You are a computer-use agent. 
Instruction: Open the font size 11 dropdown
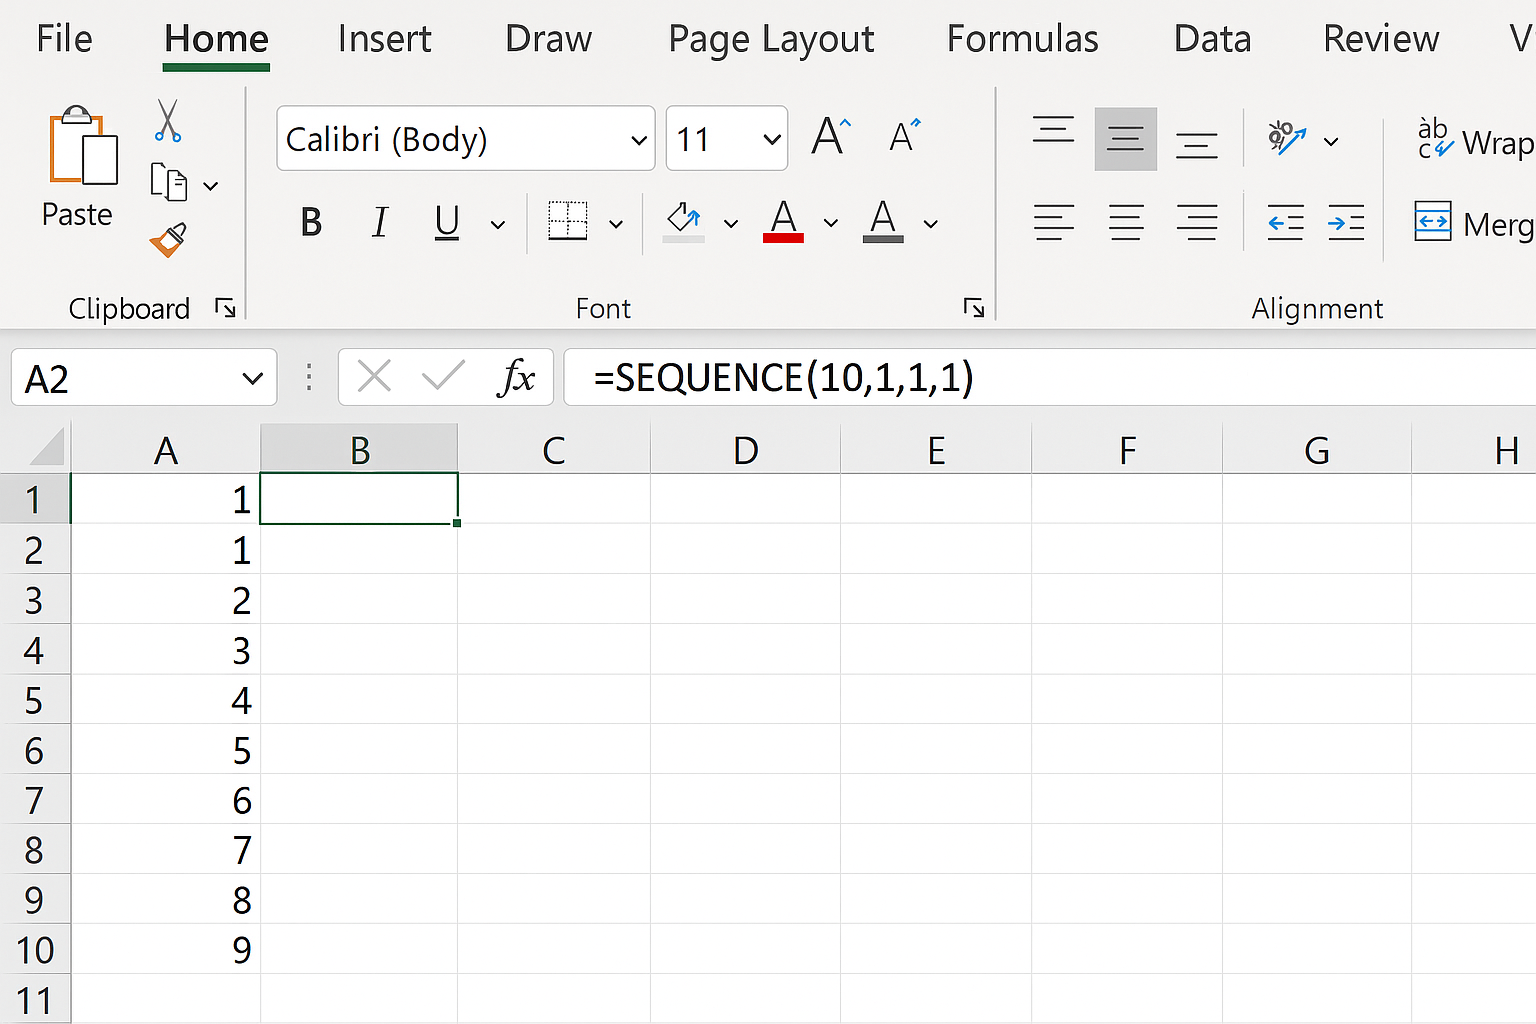click(771, 139)
